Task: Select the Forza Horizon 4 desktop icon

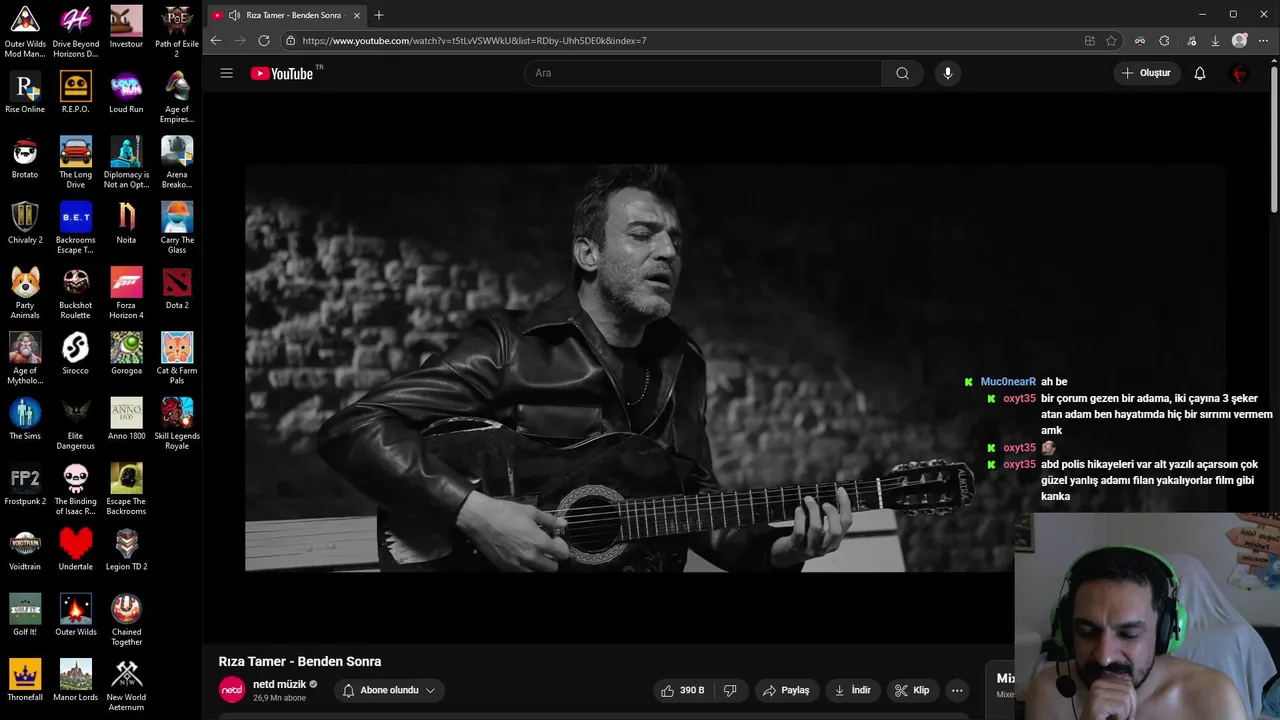Action: point(126,293)
